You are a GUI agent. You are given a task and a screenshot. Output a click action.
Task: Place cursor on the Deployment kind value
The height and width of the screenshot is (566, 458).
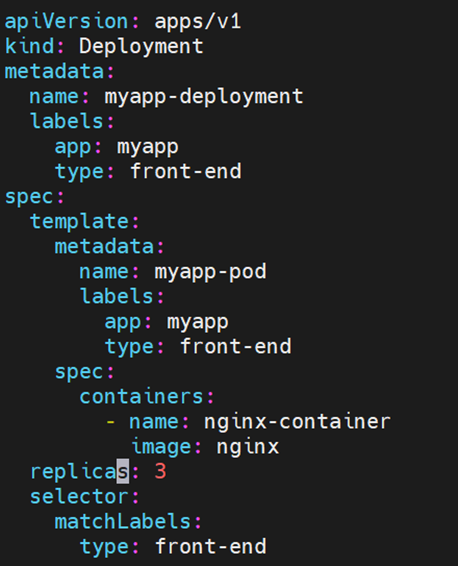click(x=141, y=47)
